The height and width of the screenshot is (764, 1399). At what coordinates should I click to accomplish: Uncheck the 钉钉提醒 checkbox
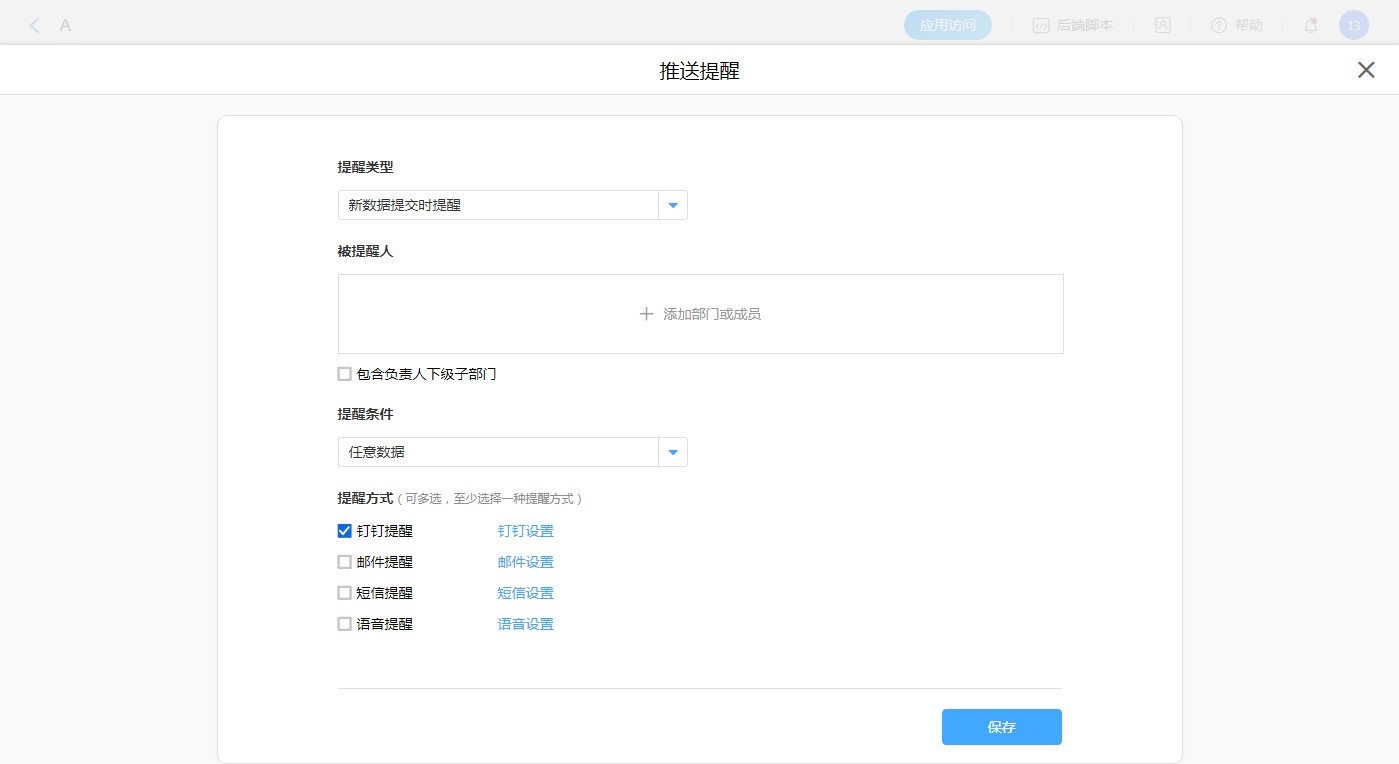pos(345,531)
